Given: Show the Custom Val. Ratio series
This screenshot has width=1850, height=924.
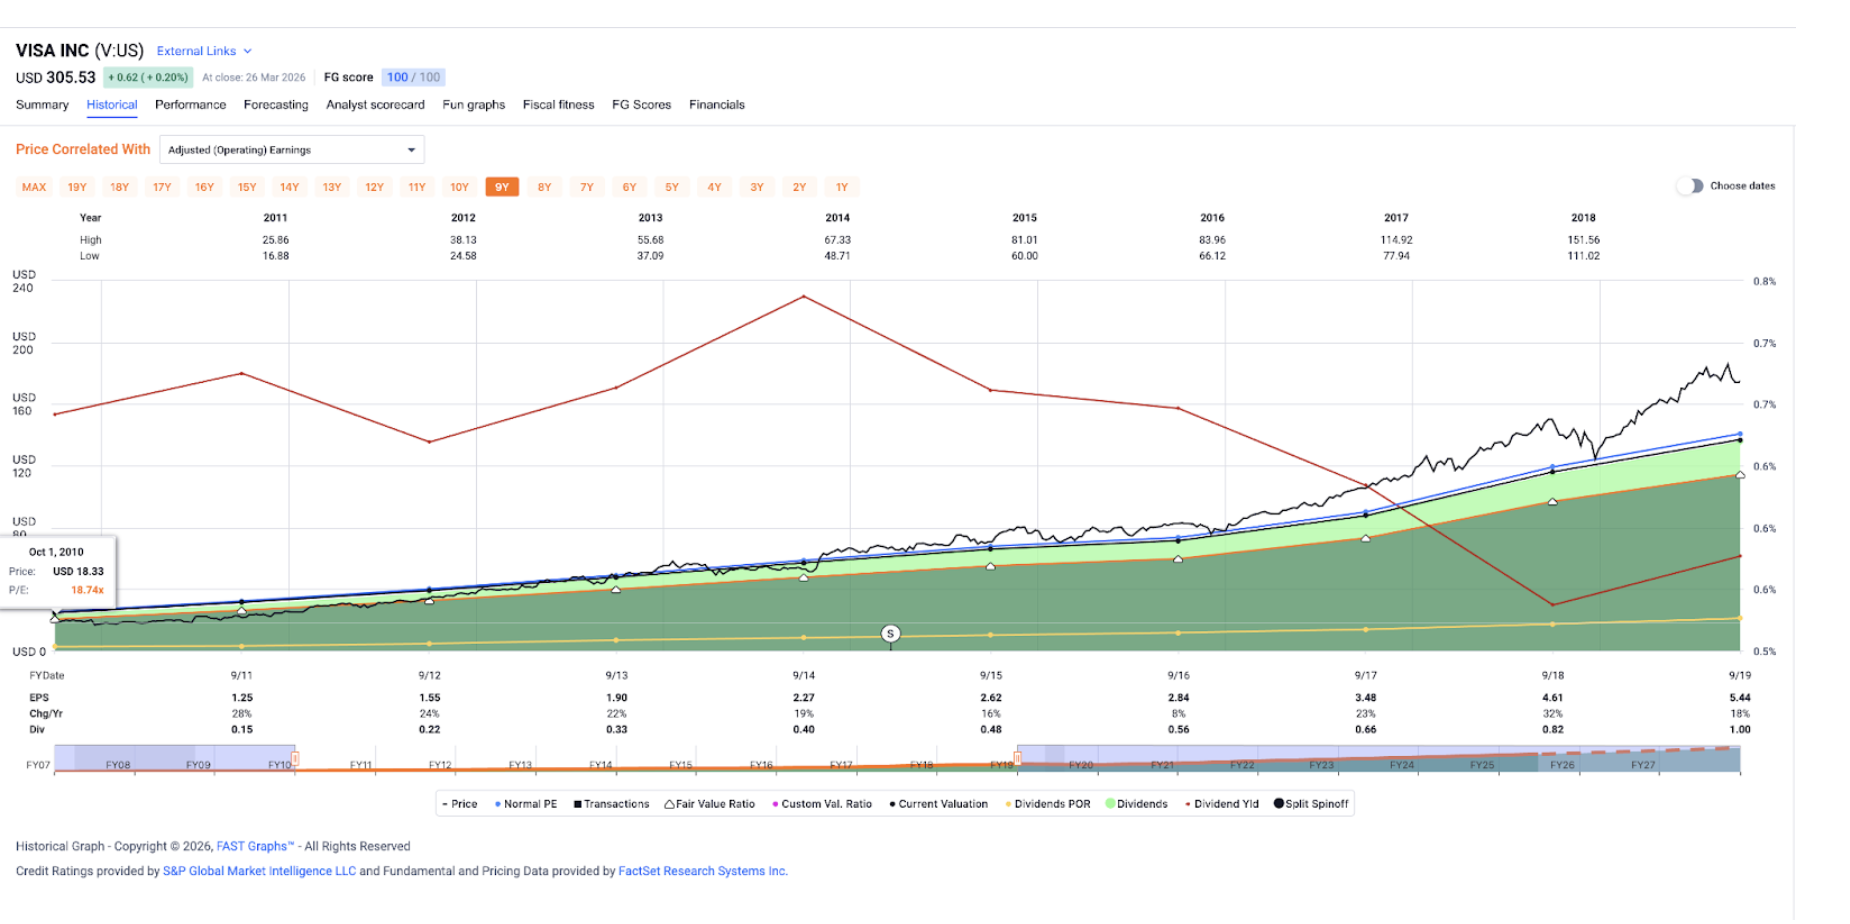Looking at the screenshot, I should click(x=822, y=804).
